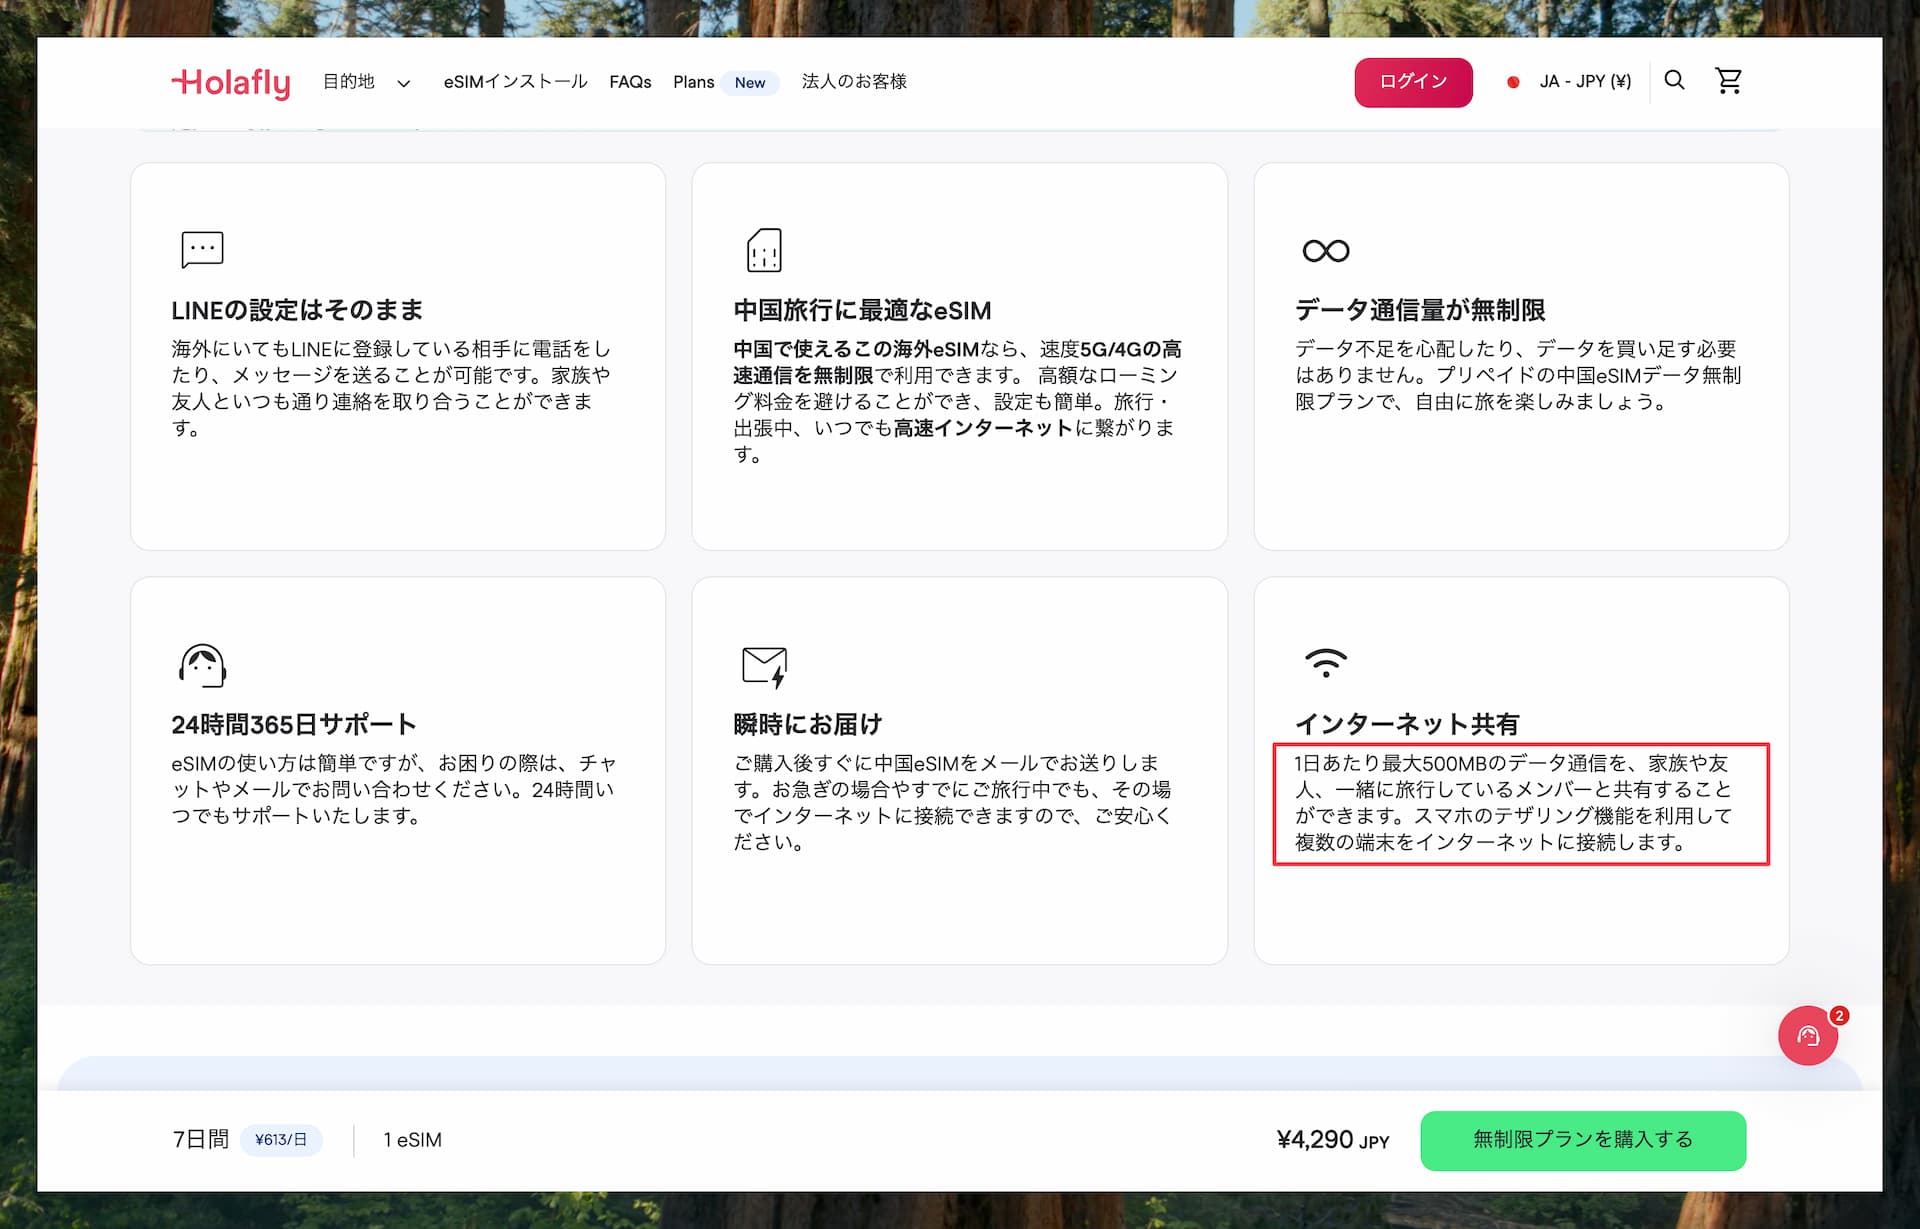Click the infinity icon above データ通信量が無制限
1920x1229 pixels.
(x=1324, y=249)
